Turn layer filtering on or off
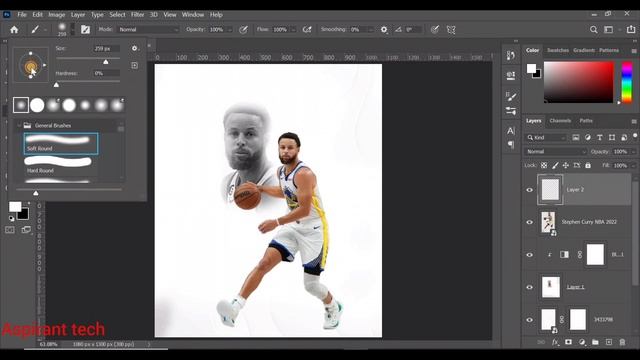 (635, 136)
